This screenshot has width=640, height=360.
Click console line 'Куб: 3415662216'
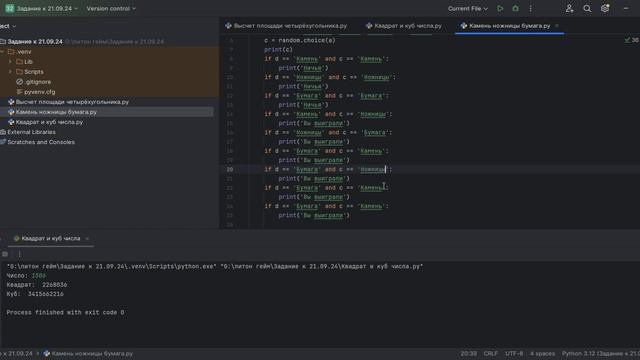point(35,294)
